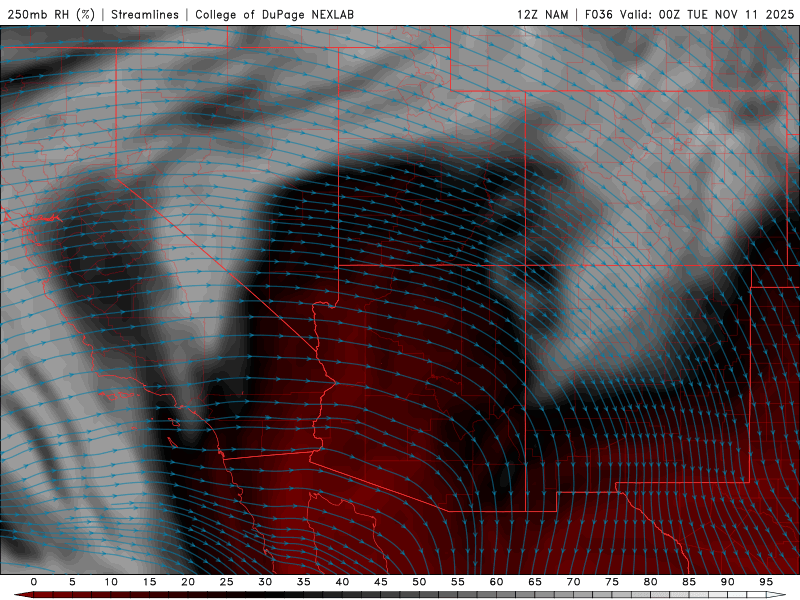Click the colorbar label "95"
The height and width of the screenshot is (600, 800).
(x=766, y=582)
